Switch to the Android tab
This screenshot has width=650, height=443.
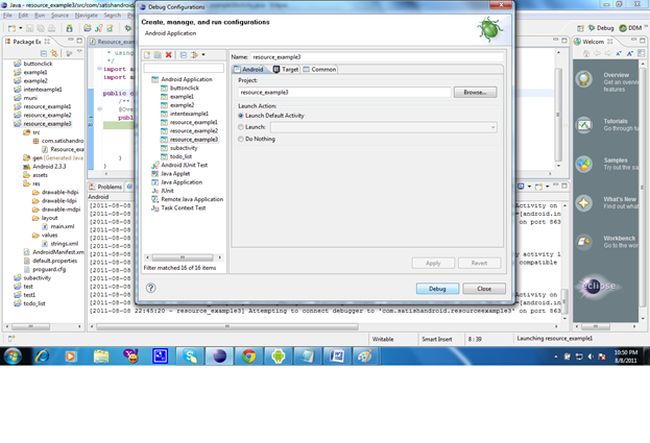[x=249, y=69]
